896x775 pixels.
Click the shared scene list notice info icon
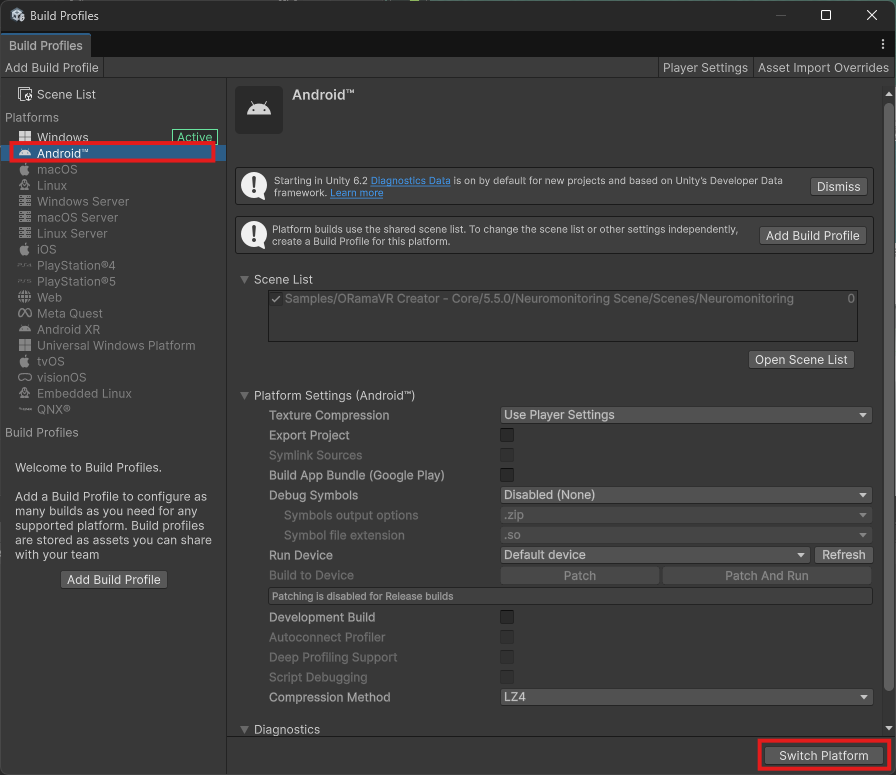click(254, 235)
